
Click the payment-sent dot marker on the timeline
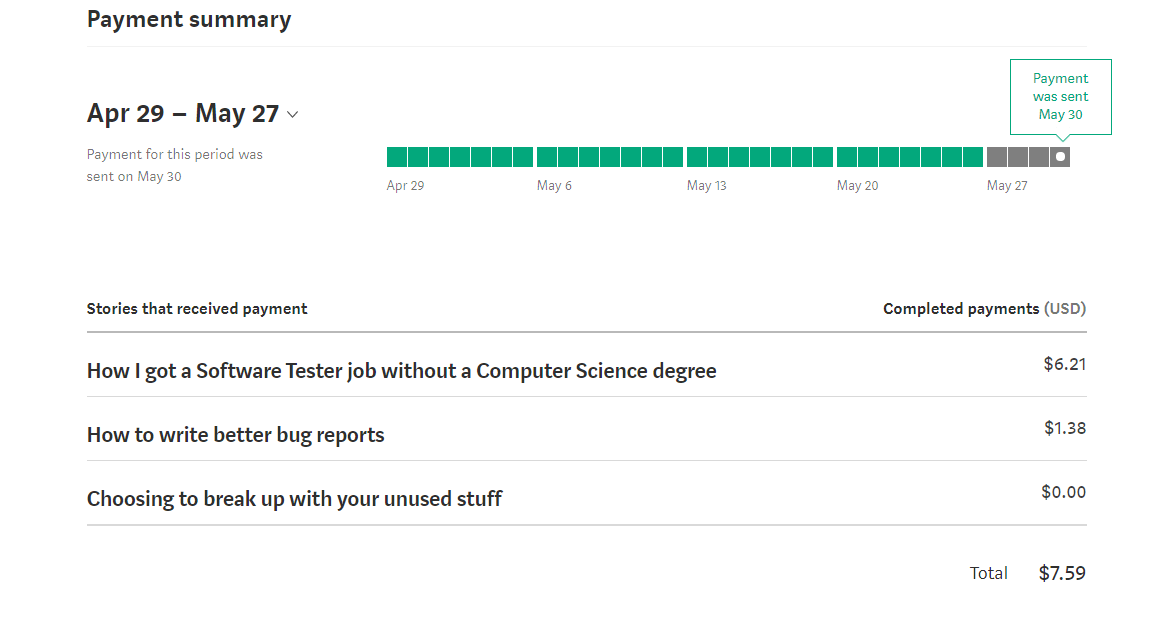(x=1060, y=157)
